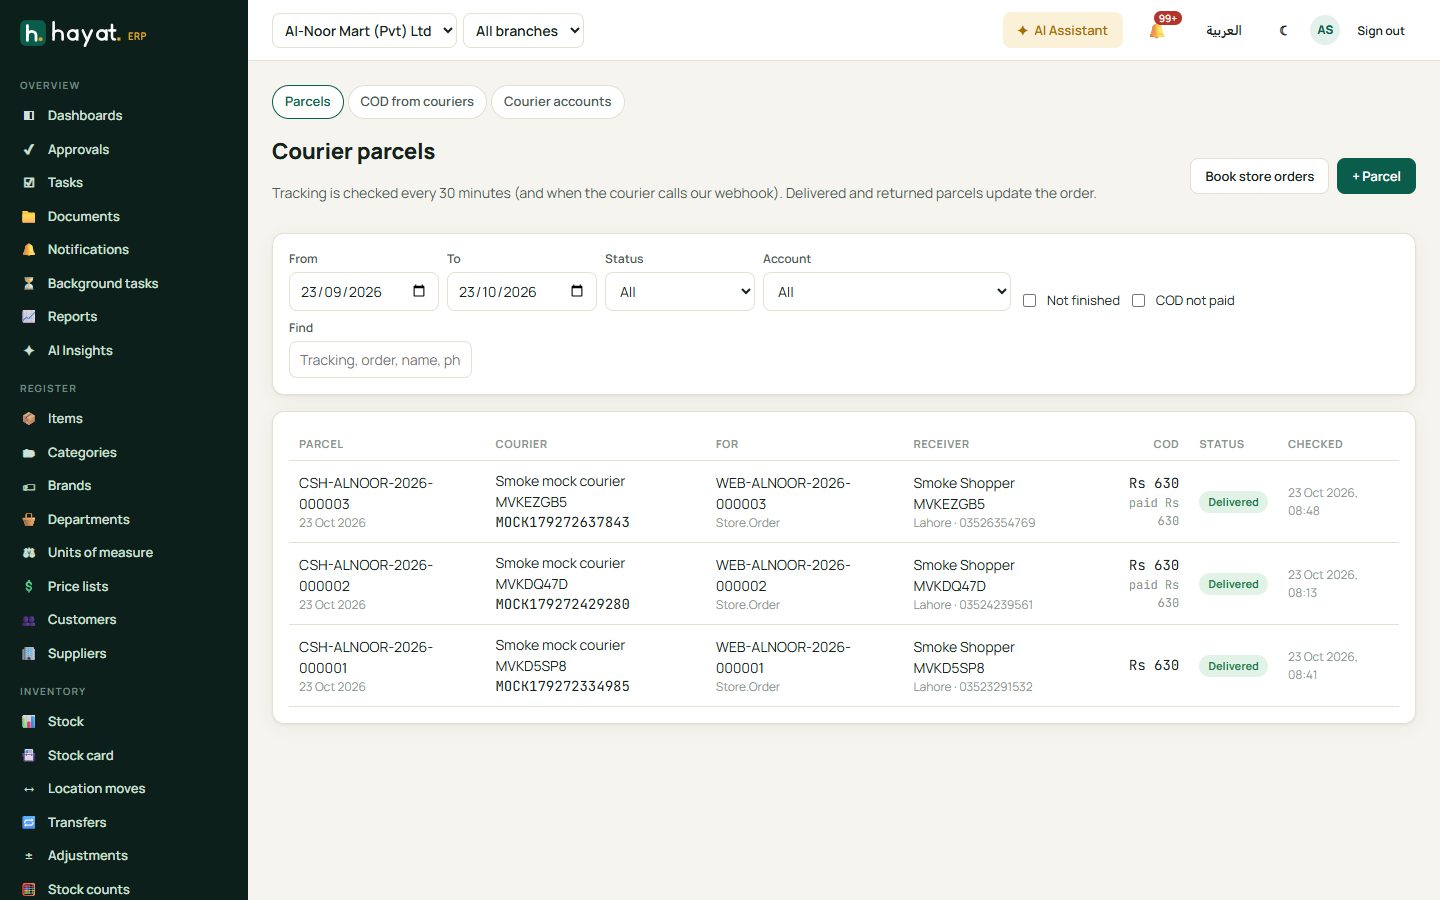Click the Suppliers building icon

point(29,654)
